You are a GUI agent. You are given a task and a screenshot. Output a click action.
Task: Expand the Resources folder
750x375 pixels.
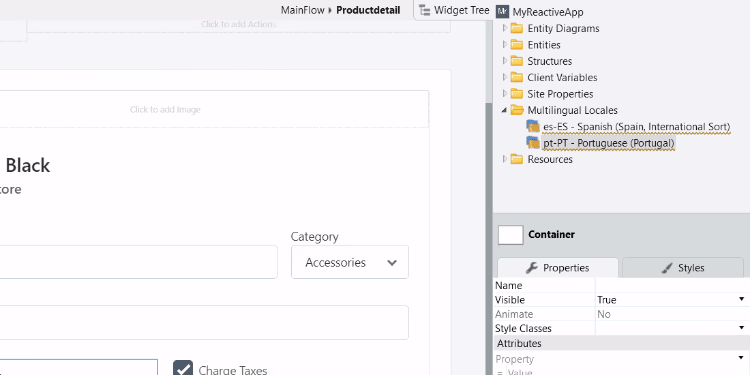(x=504, y=159)
